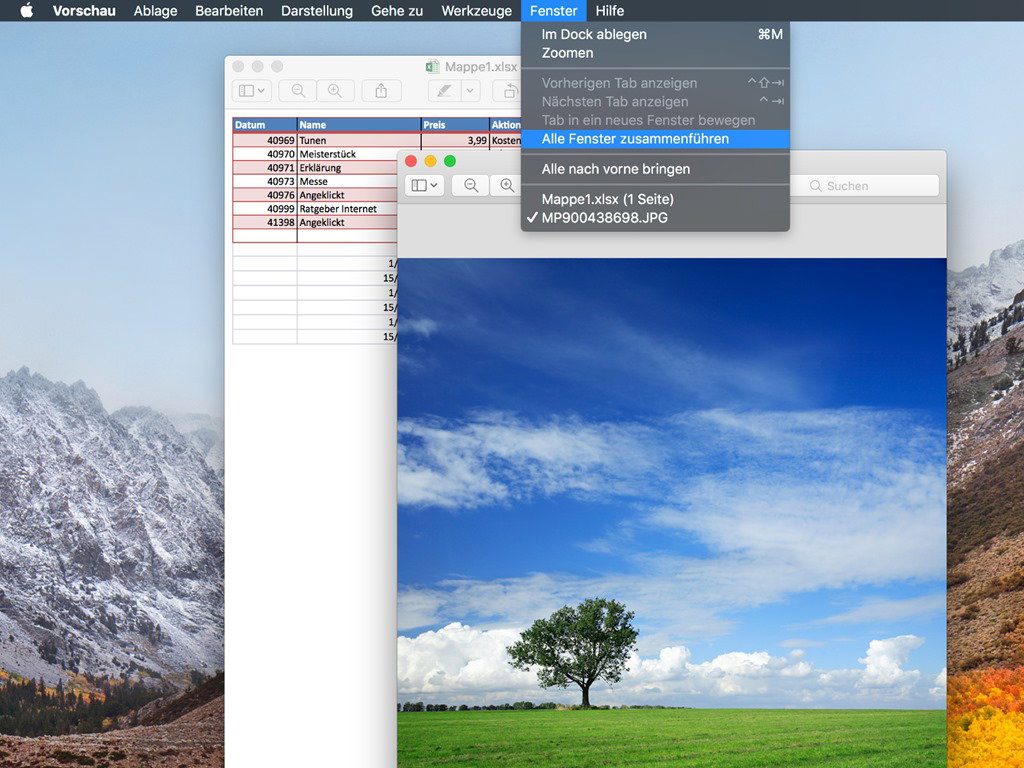Click the rotate icon in Mappe1.xlsx toolbar

(x=510, y=91)
